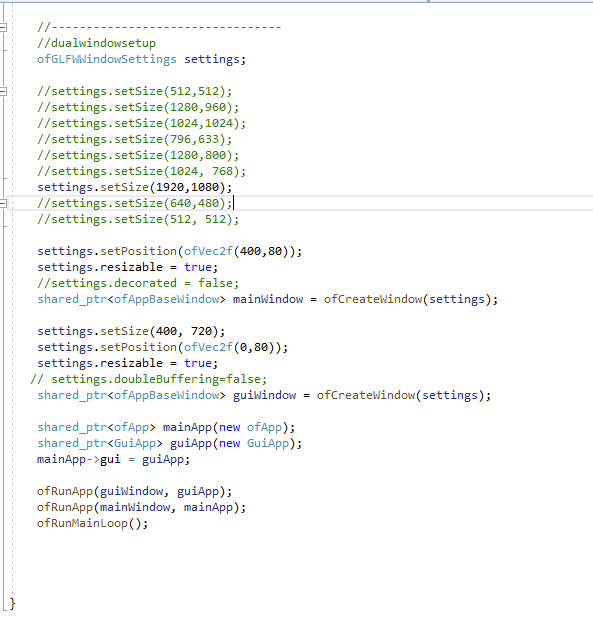
Task: Place cursor in the //dualwindowsetup comment
Action: click(96, 43)
